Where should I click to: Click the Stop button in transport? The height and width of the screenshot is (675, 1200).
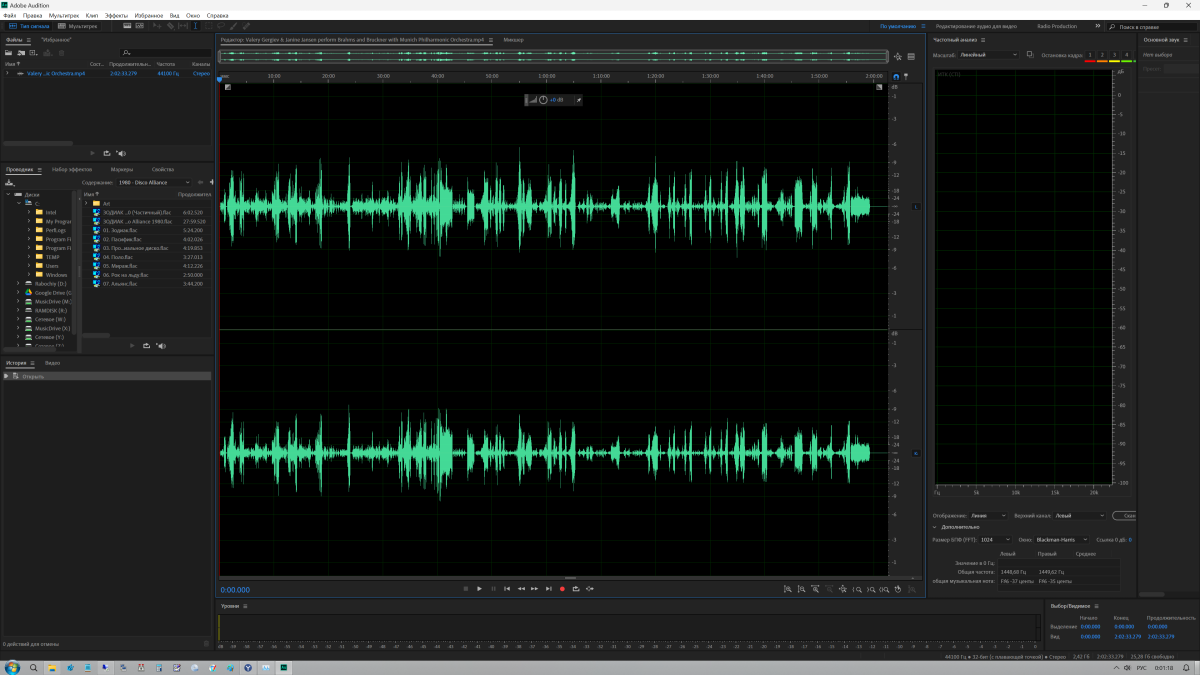pyautogui.click(x=465, y=589)
